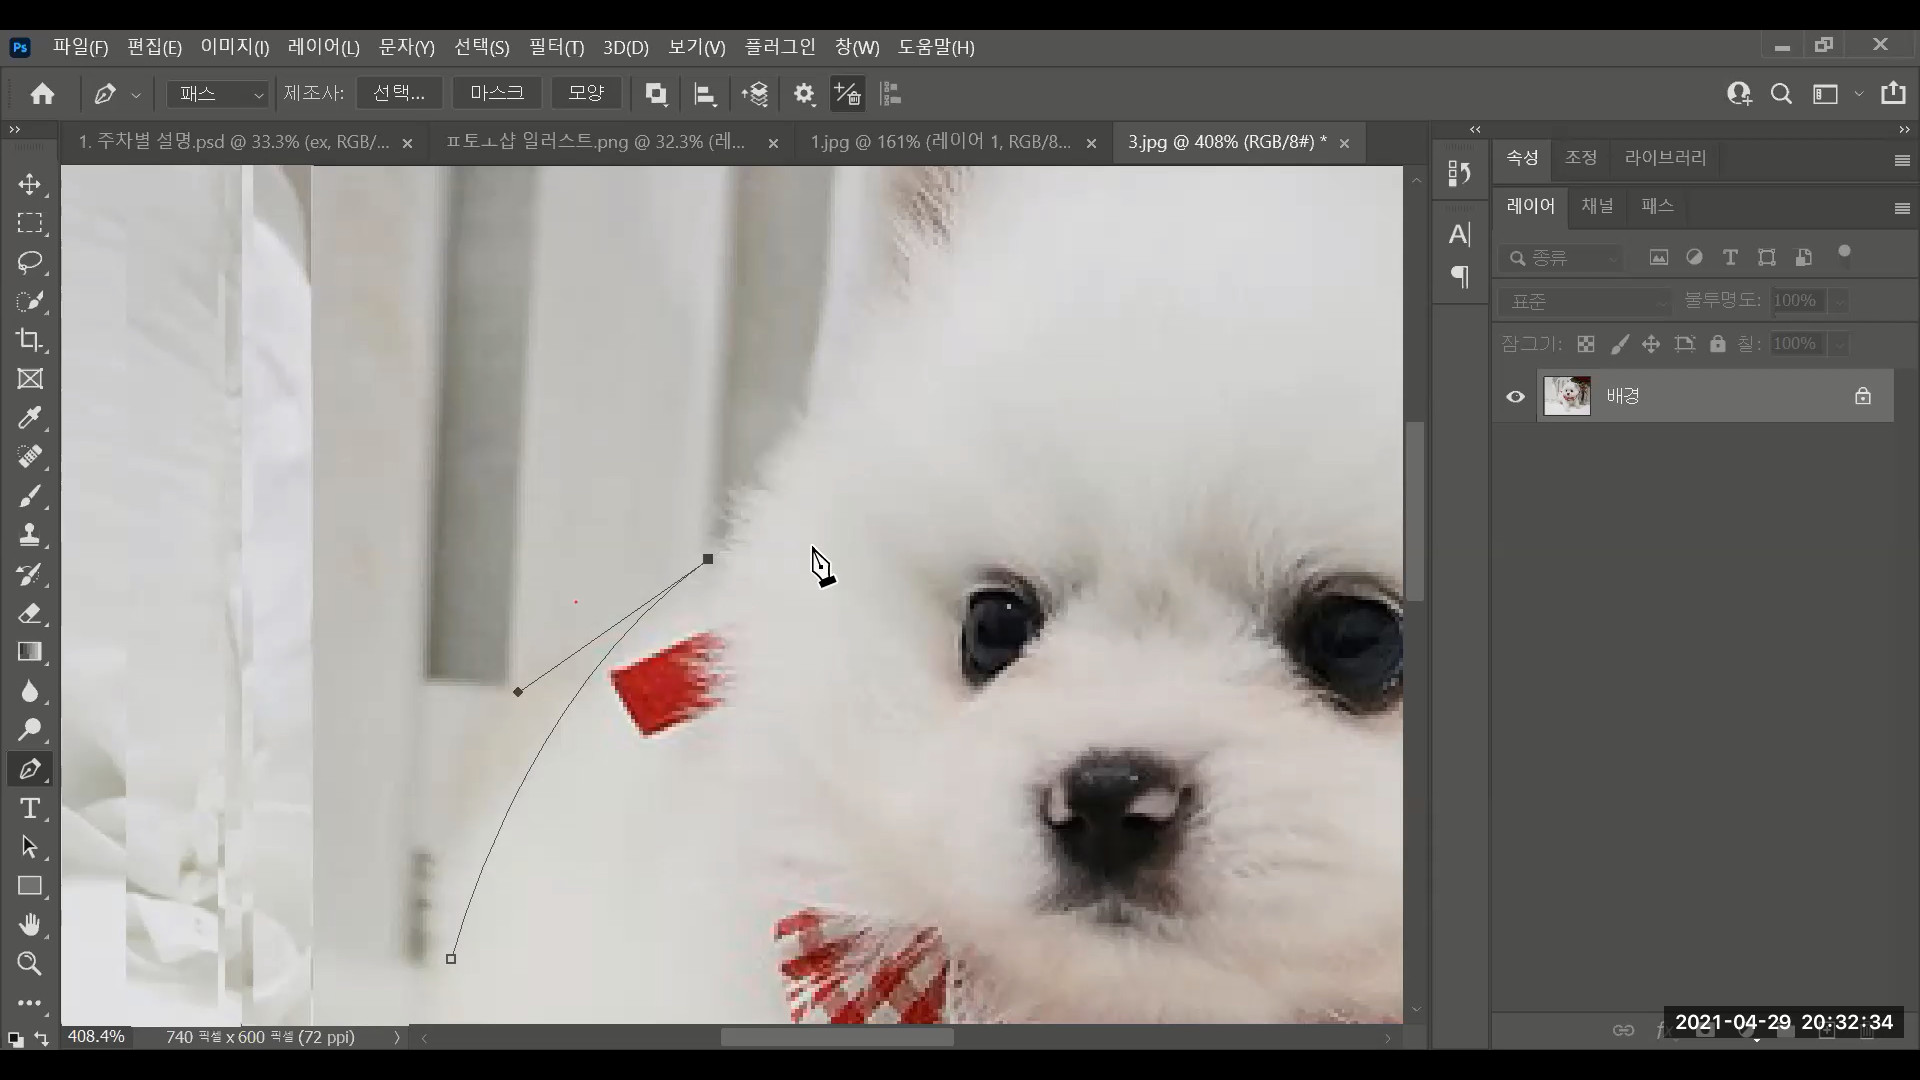Select the Blur tool
The height and width of the screenshot is (1080, 1920).
(30, 691)
